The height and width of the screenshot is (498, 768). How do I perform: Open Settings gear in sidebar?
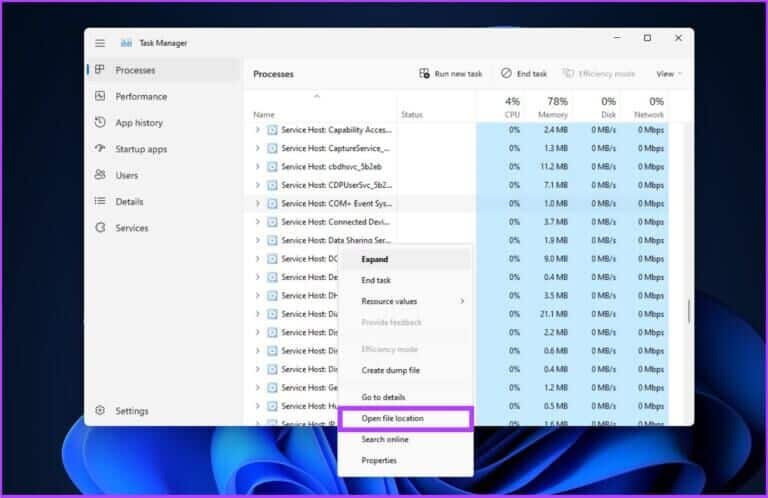tap(100, 411)
